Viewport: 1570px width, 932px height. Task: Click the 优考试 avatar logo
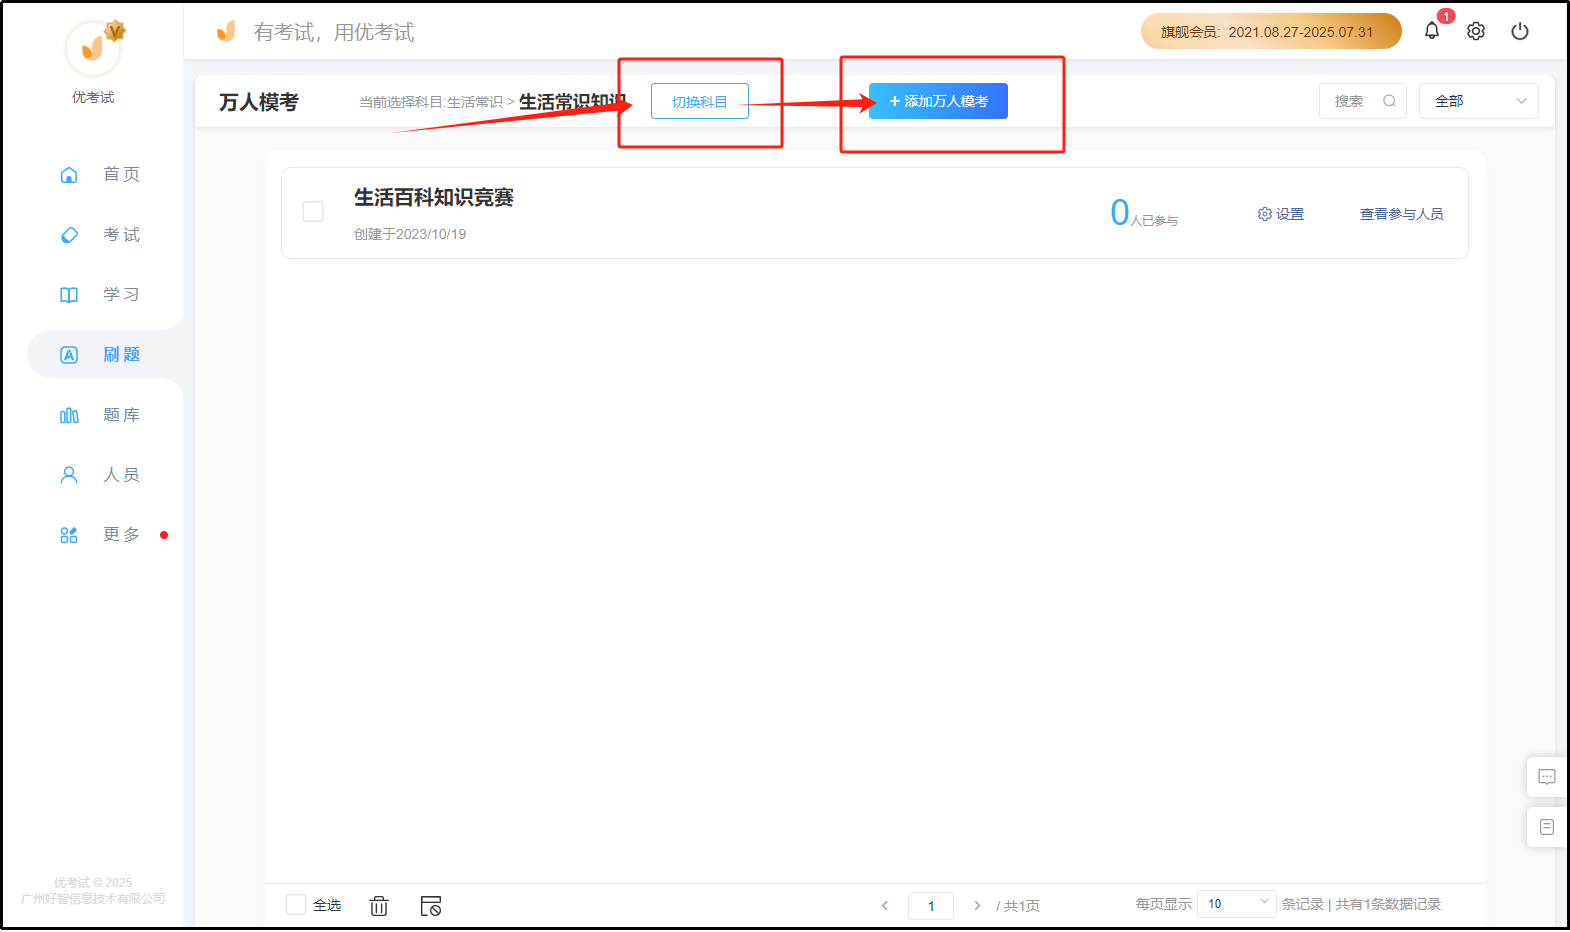click(93, 48)
